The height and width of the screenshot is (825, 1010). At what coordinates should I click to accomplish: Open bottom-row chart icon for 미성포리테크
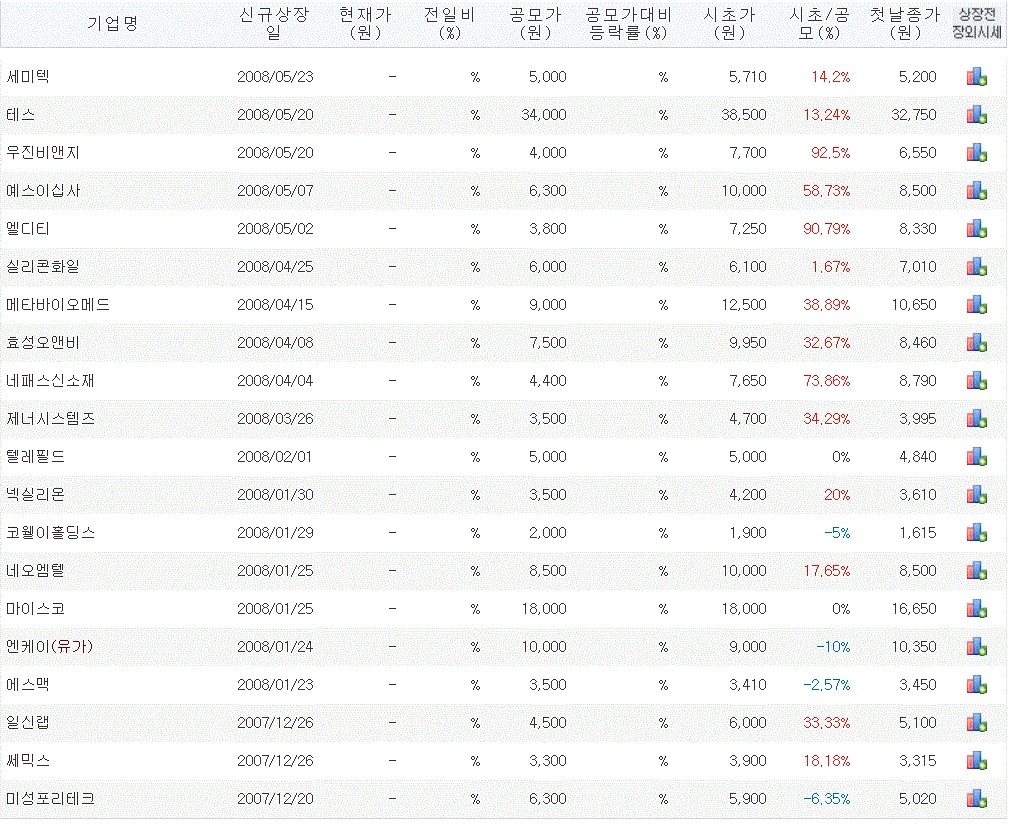point(977,798)
